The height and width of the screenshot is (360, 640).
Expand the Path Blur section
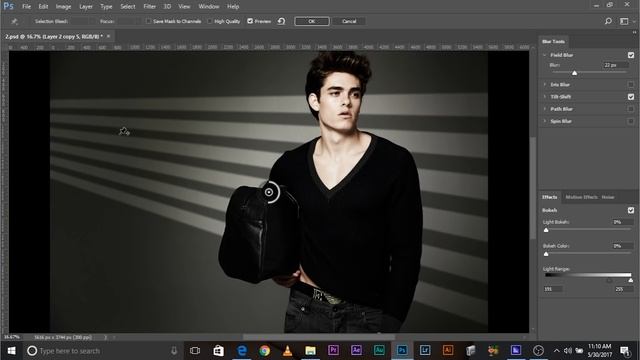tap(544, 109)
